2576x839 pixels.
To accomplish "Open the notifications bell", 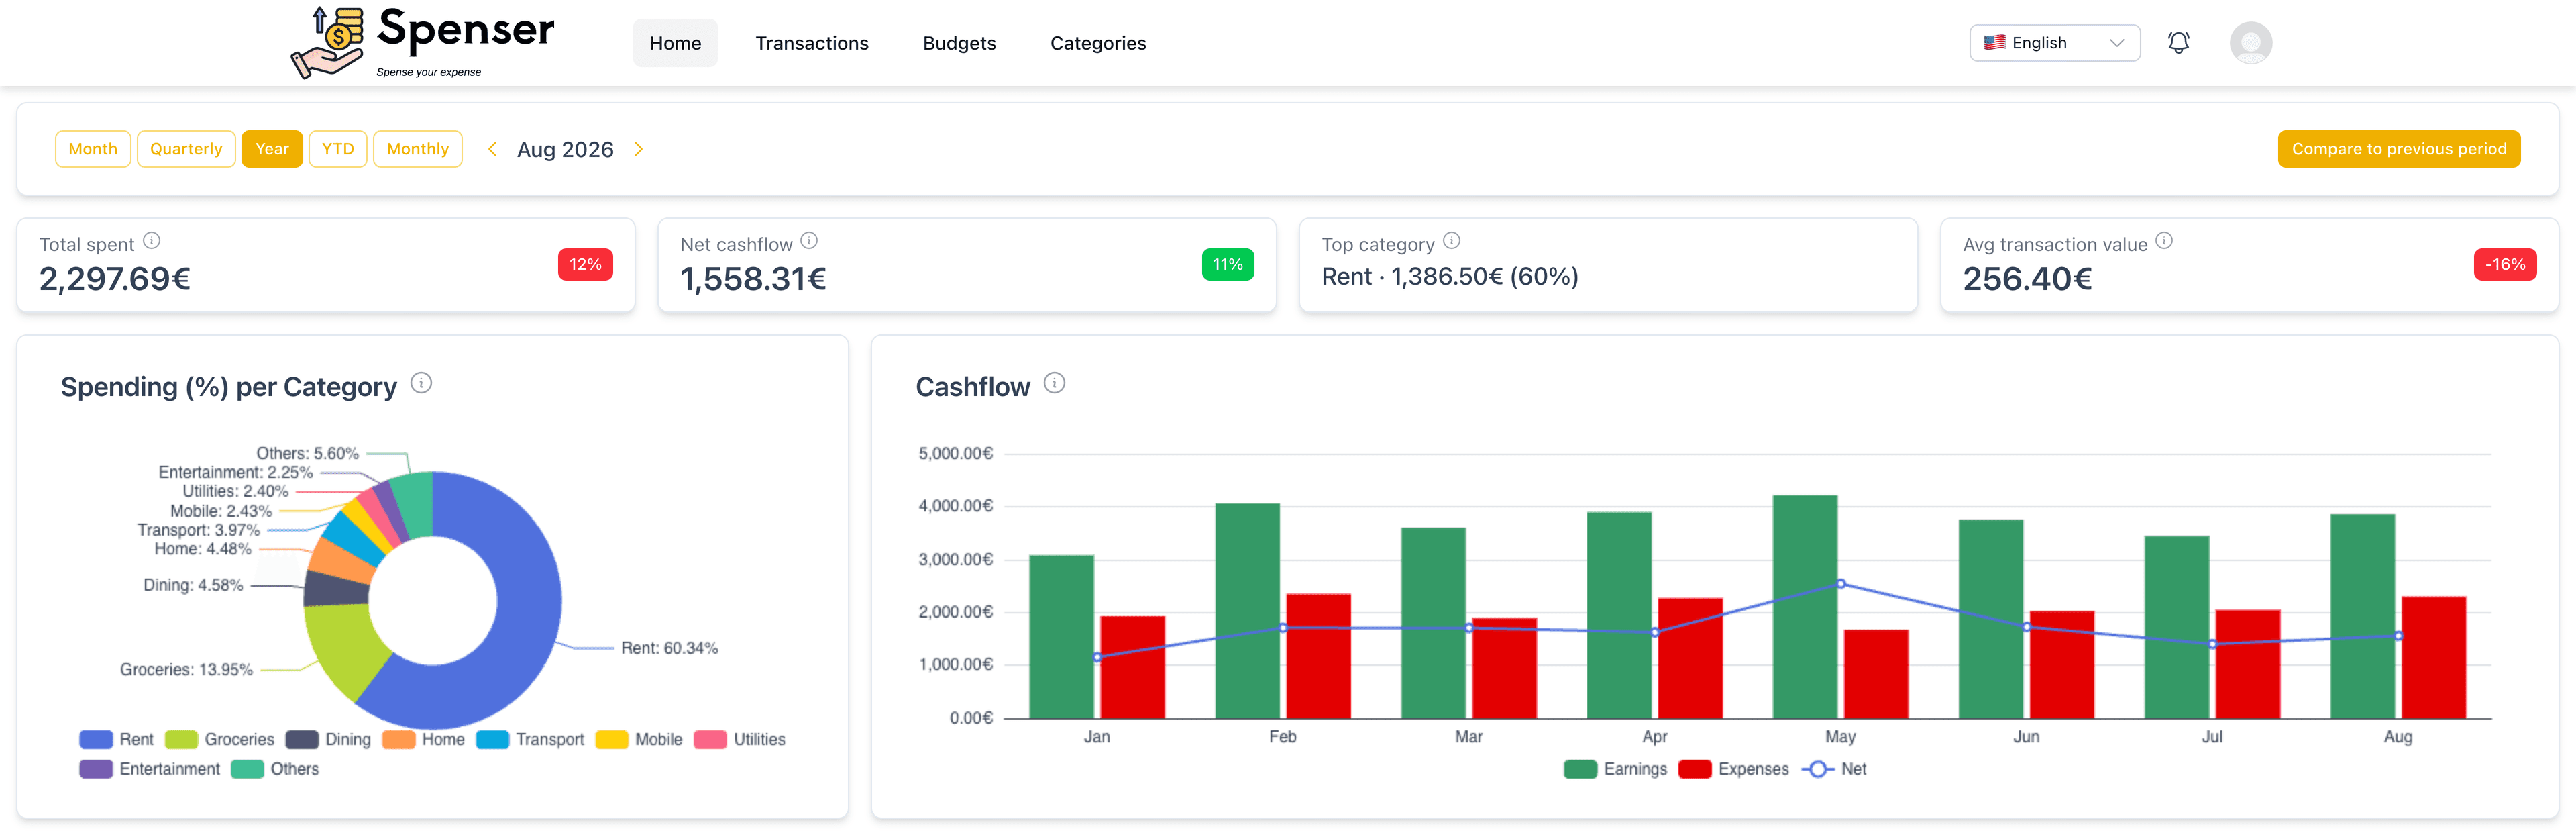I will coord(2178,43).
